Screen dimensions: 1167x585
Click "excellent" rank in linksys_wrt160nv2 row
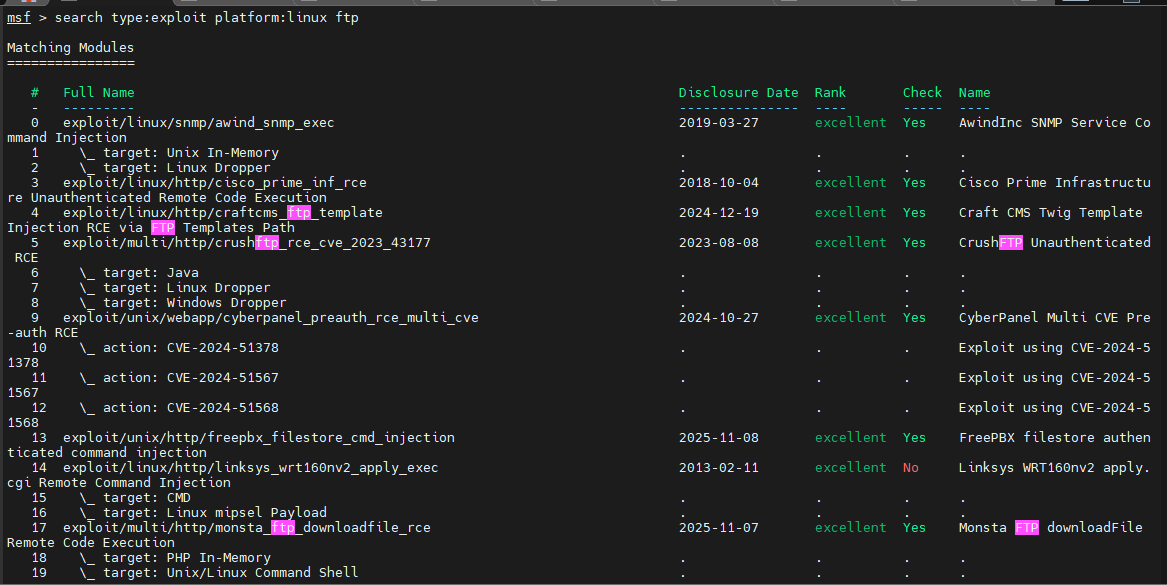tap(851, 468)
